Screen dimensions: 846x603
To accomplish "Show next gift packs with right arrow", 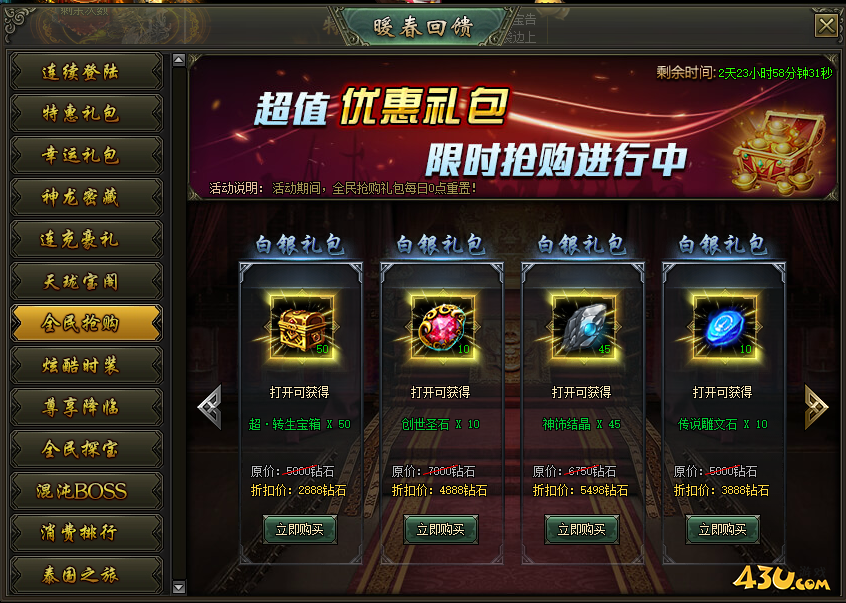I will (x=816, y=407).
